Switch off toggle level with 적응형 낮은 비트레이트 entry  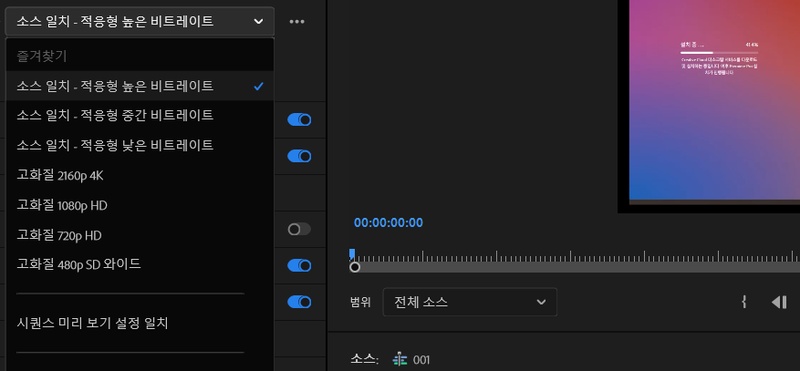[x=299, y=156]
